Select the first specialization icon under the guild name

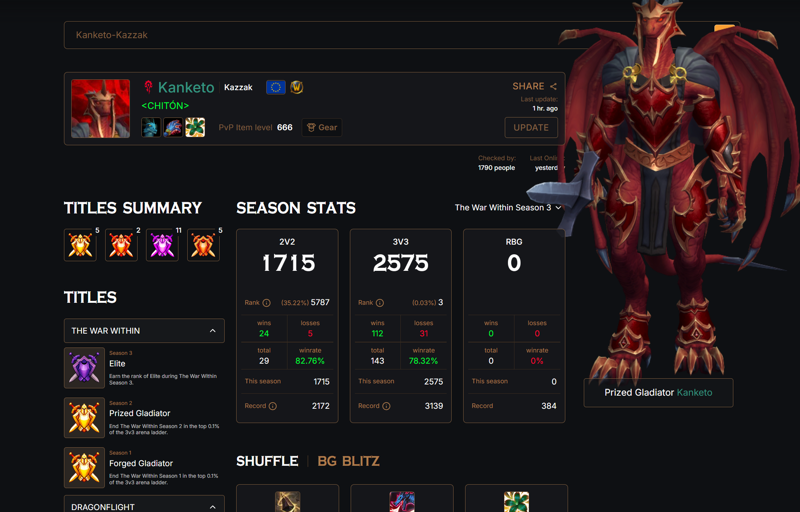[151, 127]
